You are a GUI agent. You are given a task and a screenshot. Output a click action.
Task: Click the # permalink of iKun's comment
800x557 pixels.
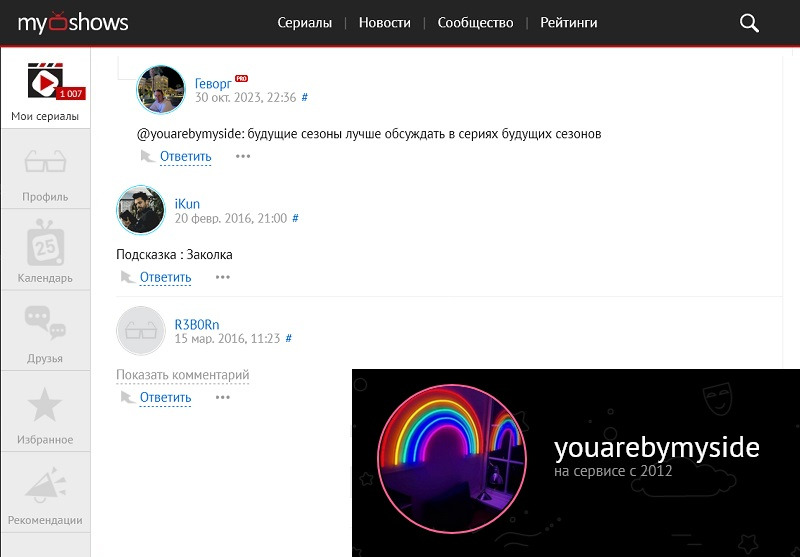pos(295,218)
